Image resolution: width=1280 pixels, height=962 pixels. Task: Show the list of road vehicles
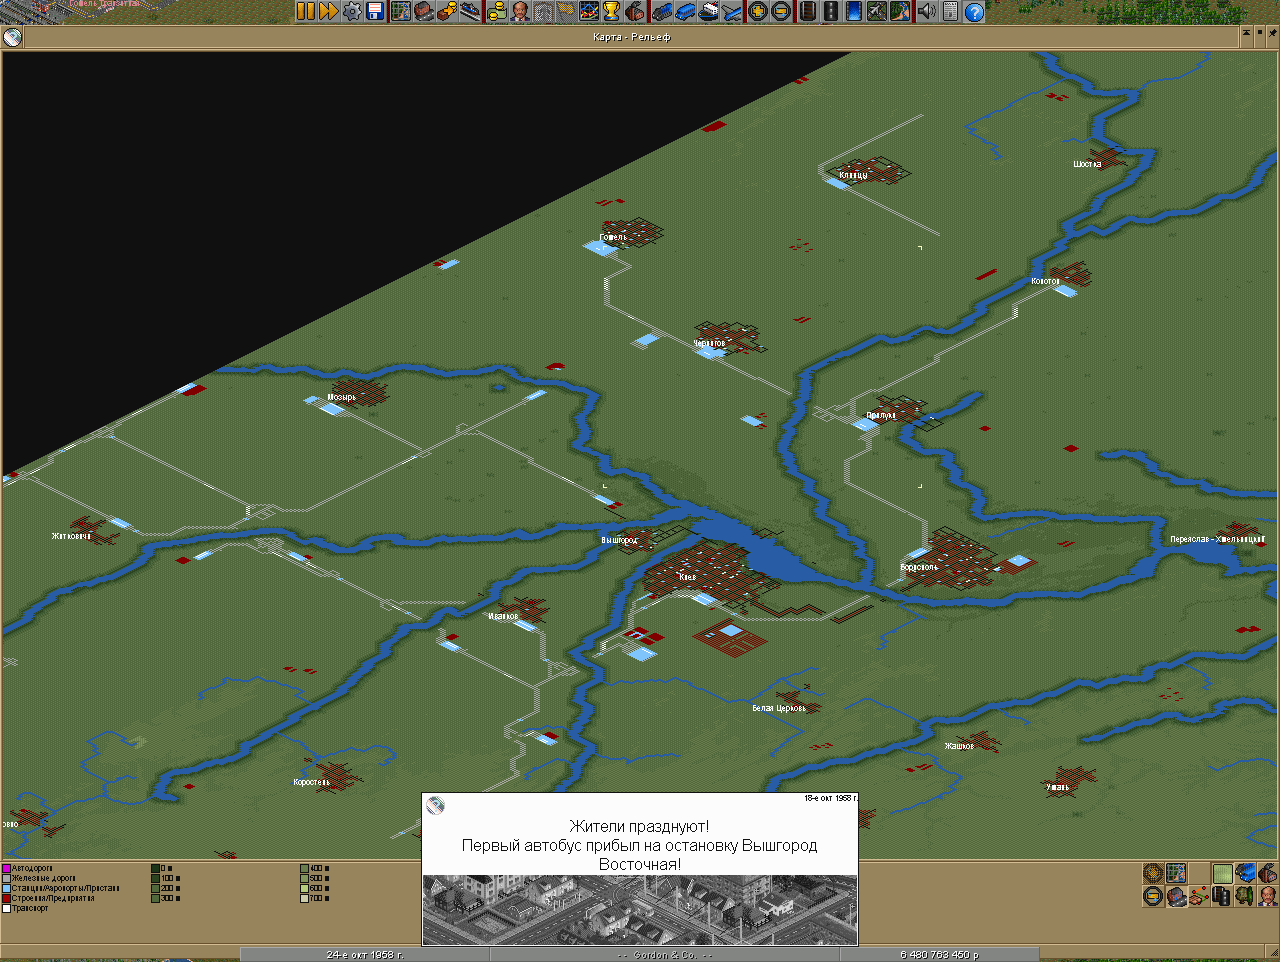(x=685, y=11)
